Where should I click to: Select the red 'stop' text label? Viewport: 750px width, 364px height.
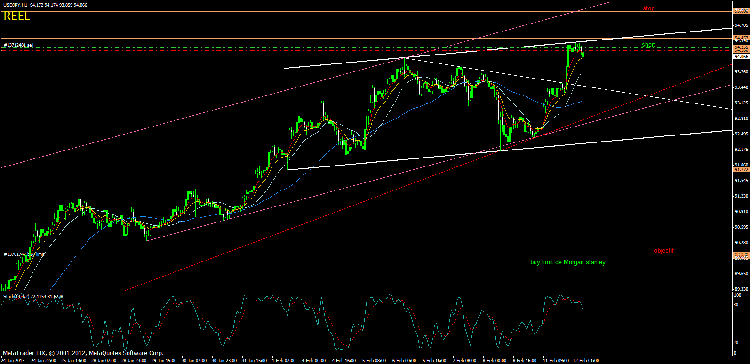click(x=648, y=8)
